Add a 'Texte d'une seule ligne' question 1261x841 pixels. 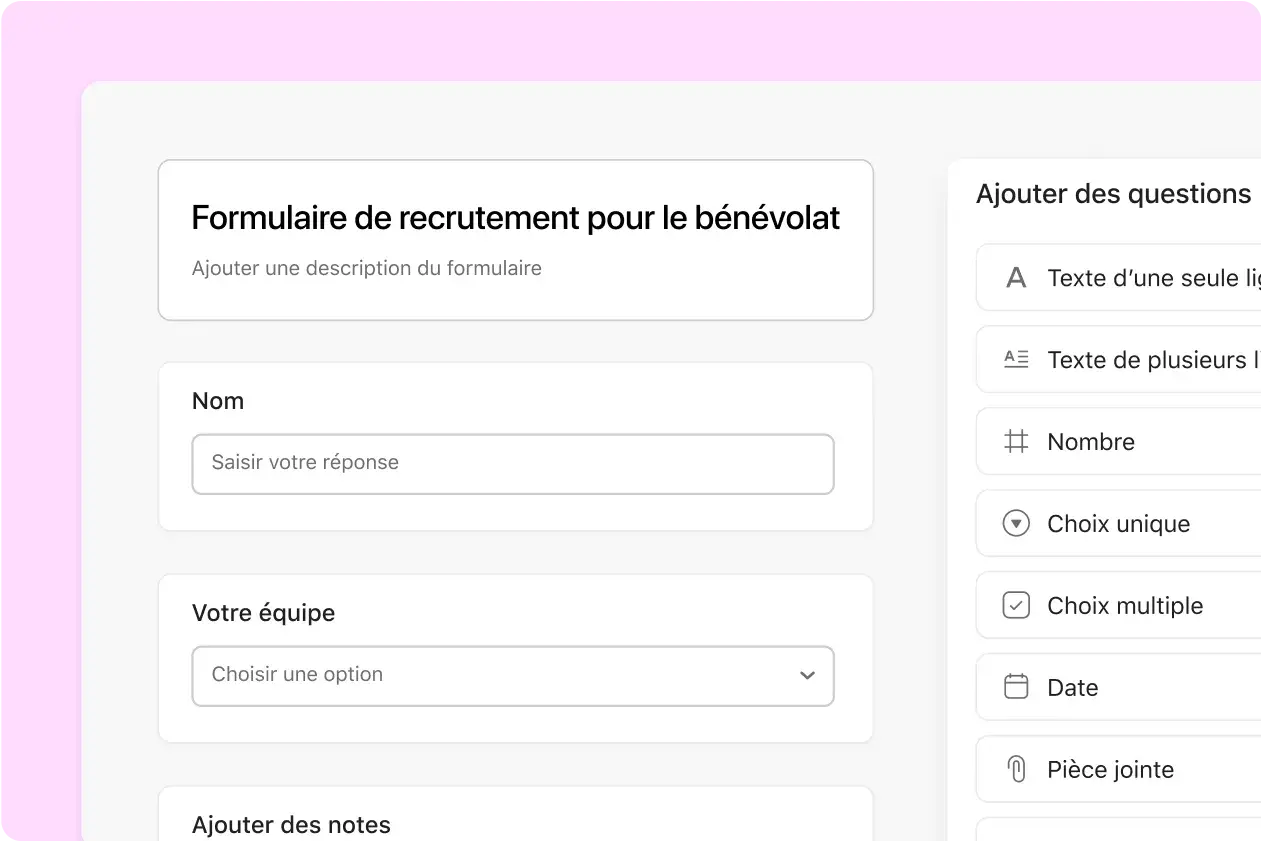pos(1118,278)
